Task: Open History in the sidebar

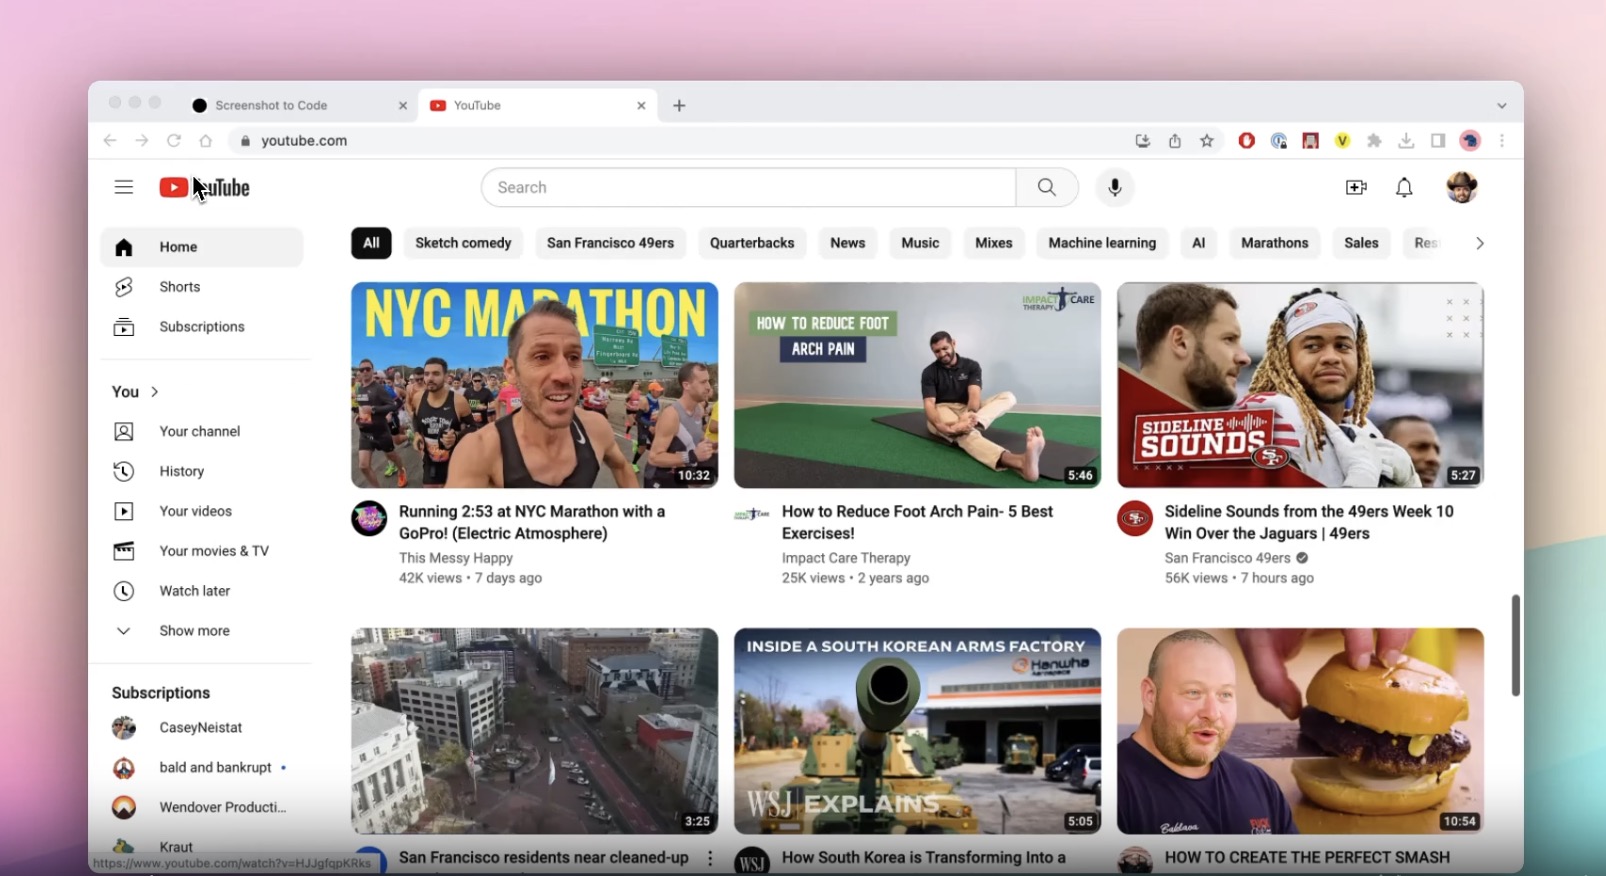Action: tap(181, 471)
